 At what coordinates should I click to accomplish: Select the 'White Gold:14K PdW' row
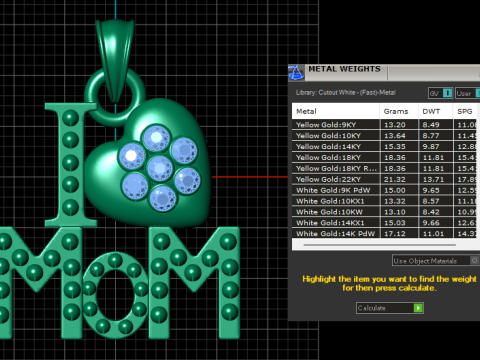pyautogui.click(x=385, y=233)
